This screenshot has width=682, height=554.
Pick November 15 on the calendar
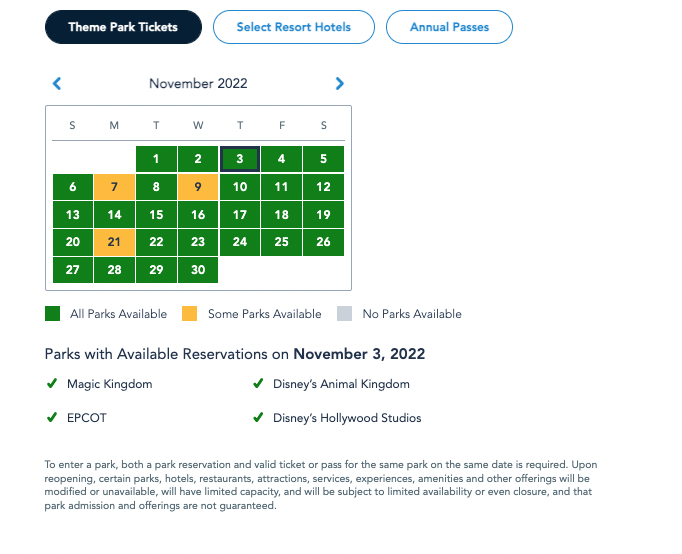156,215
